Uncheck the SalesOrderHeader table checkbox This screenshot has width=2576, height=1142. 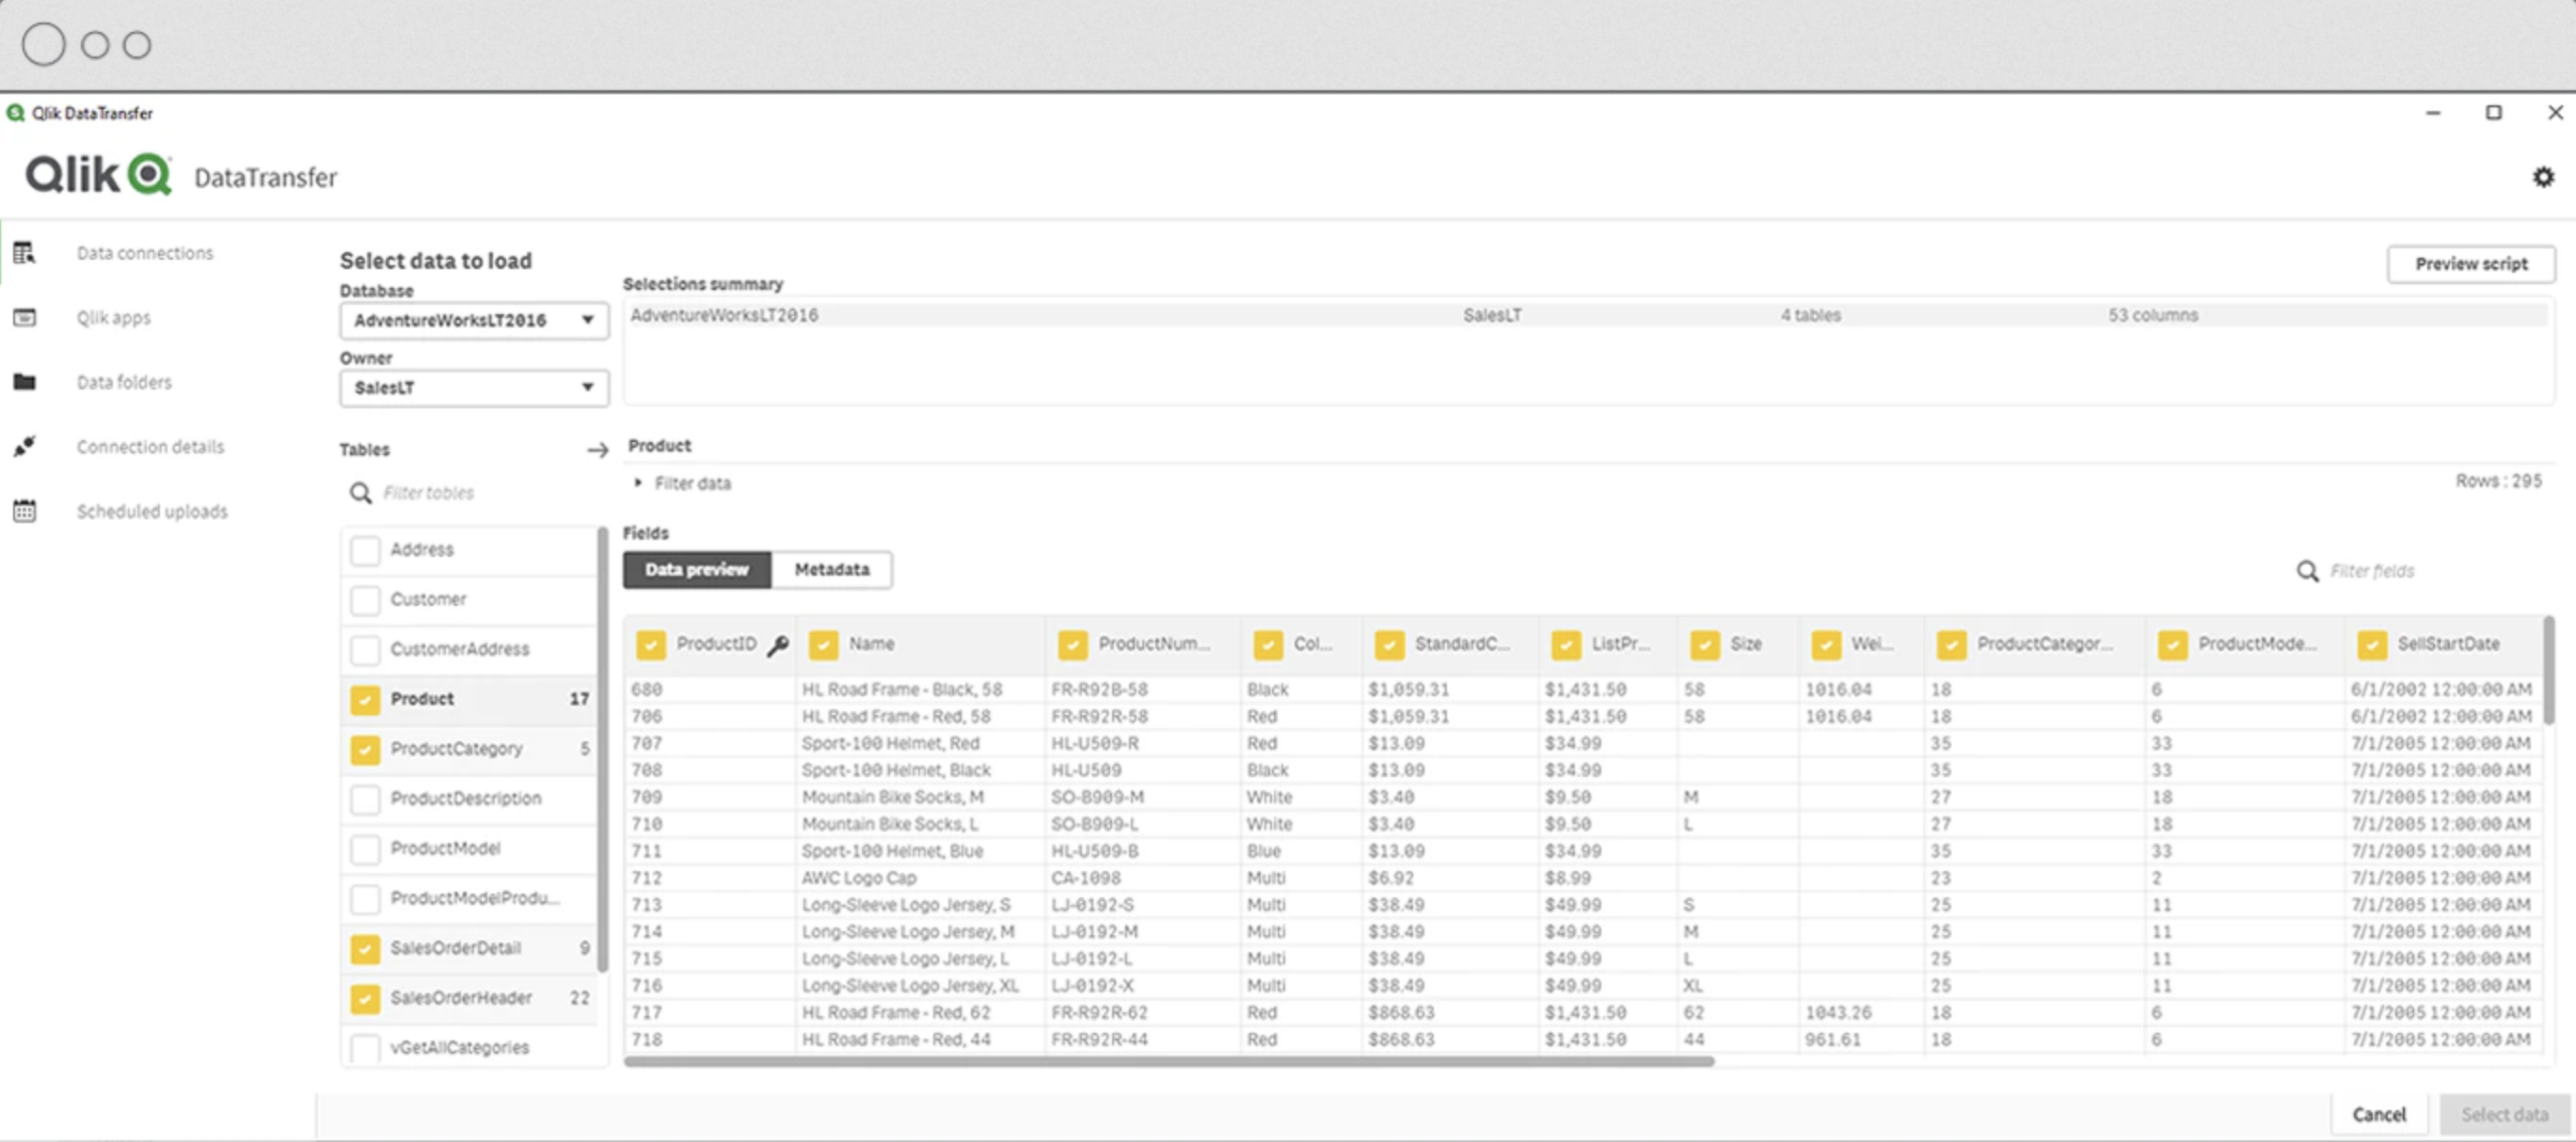pos(365,998)
